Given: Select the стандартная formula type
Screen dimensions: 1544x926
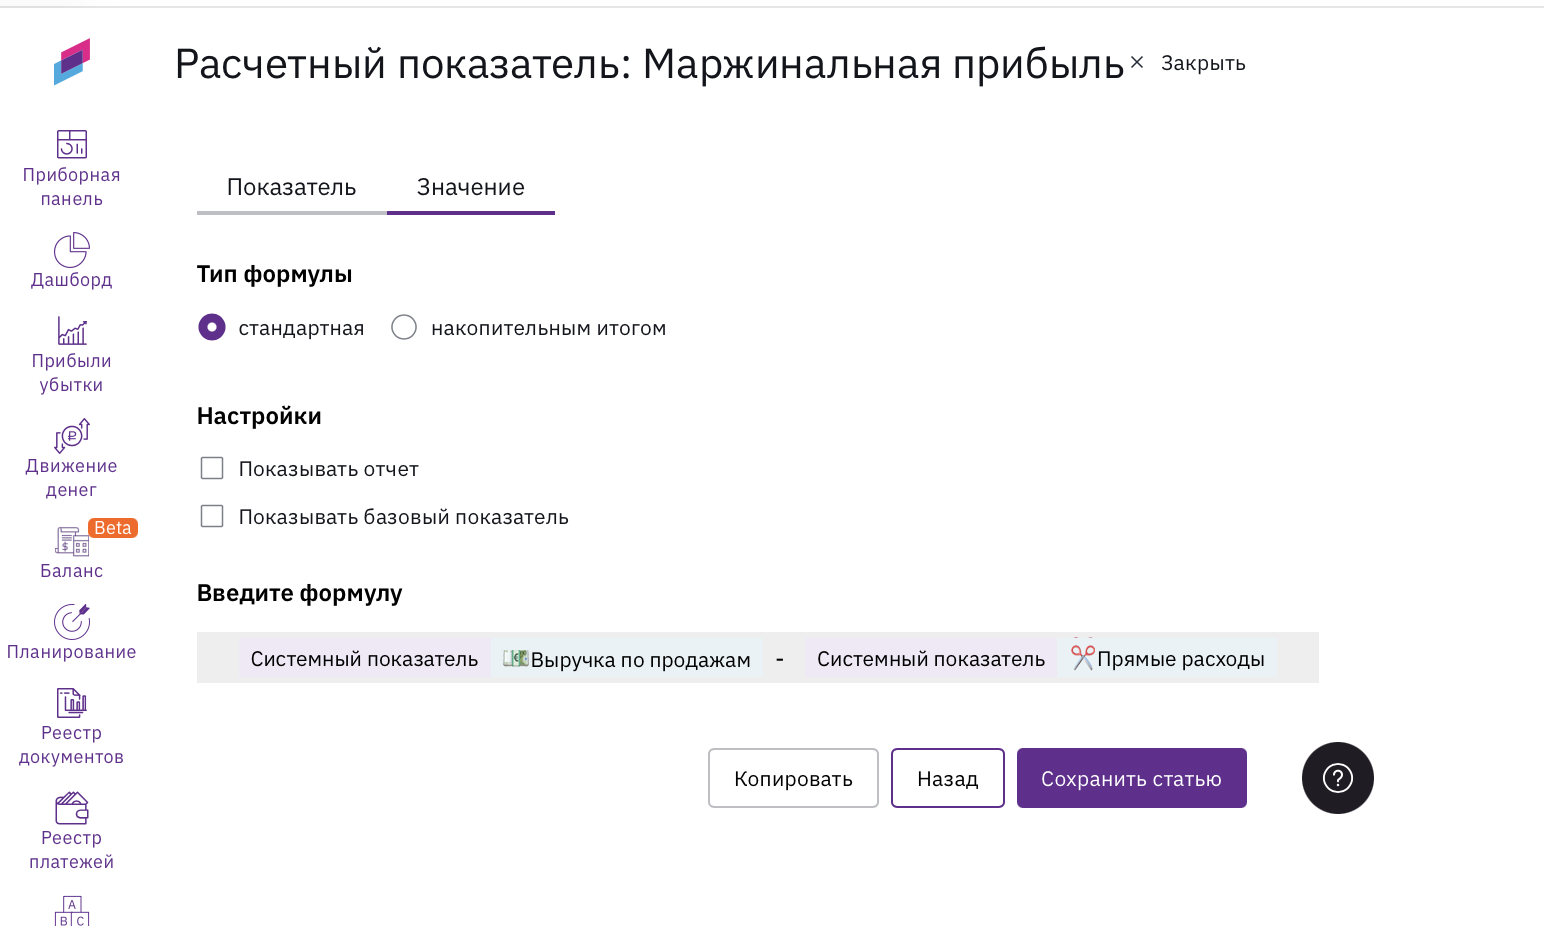Looking at the screenshot, I should pyautogui.click(x=212, y=327).
